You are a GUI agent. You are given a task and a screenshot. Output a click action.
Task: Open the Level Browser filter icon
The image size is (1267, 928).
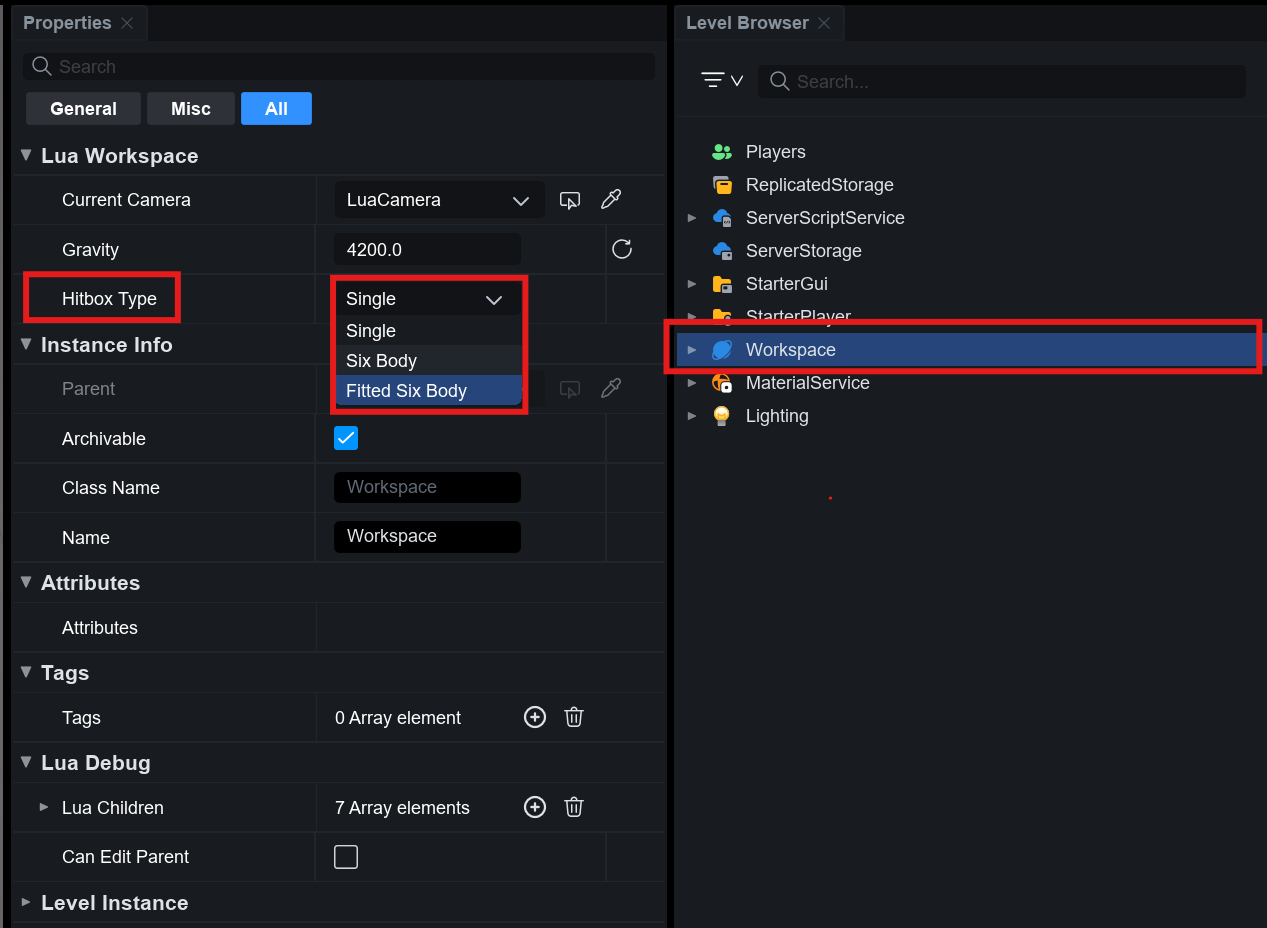tap(721, 81)
